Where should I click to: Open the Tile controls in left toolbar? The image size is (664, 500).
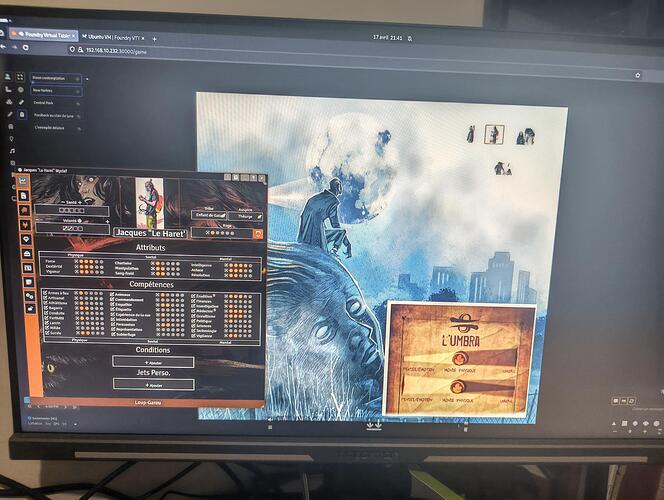(x=9, y=102)
